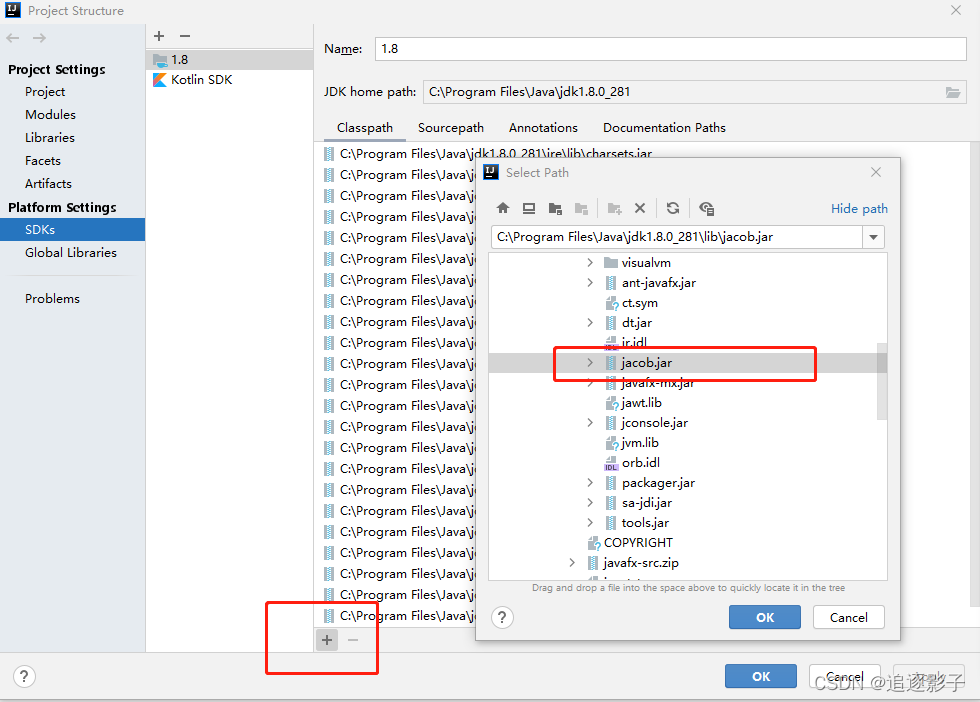Viewport: 980px width, 702px height.
Task: Switch to the Documentation Paths tab
Action: point(664,128)
